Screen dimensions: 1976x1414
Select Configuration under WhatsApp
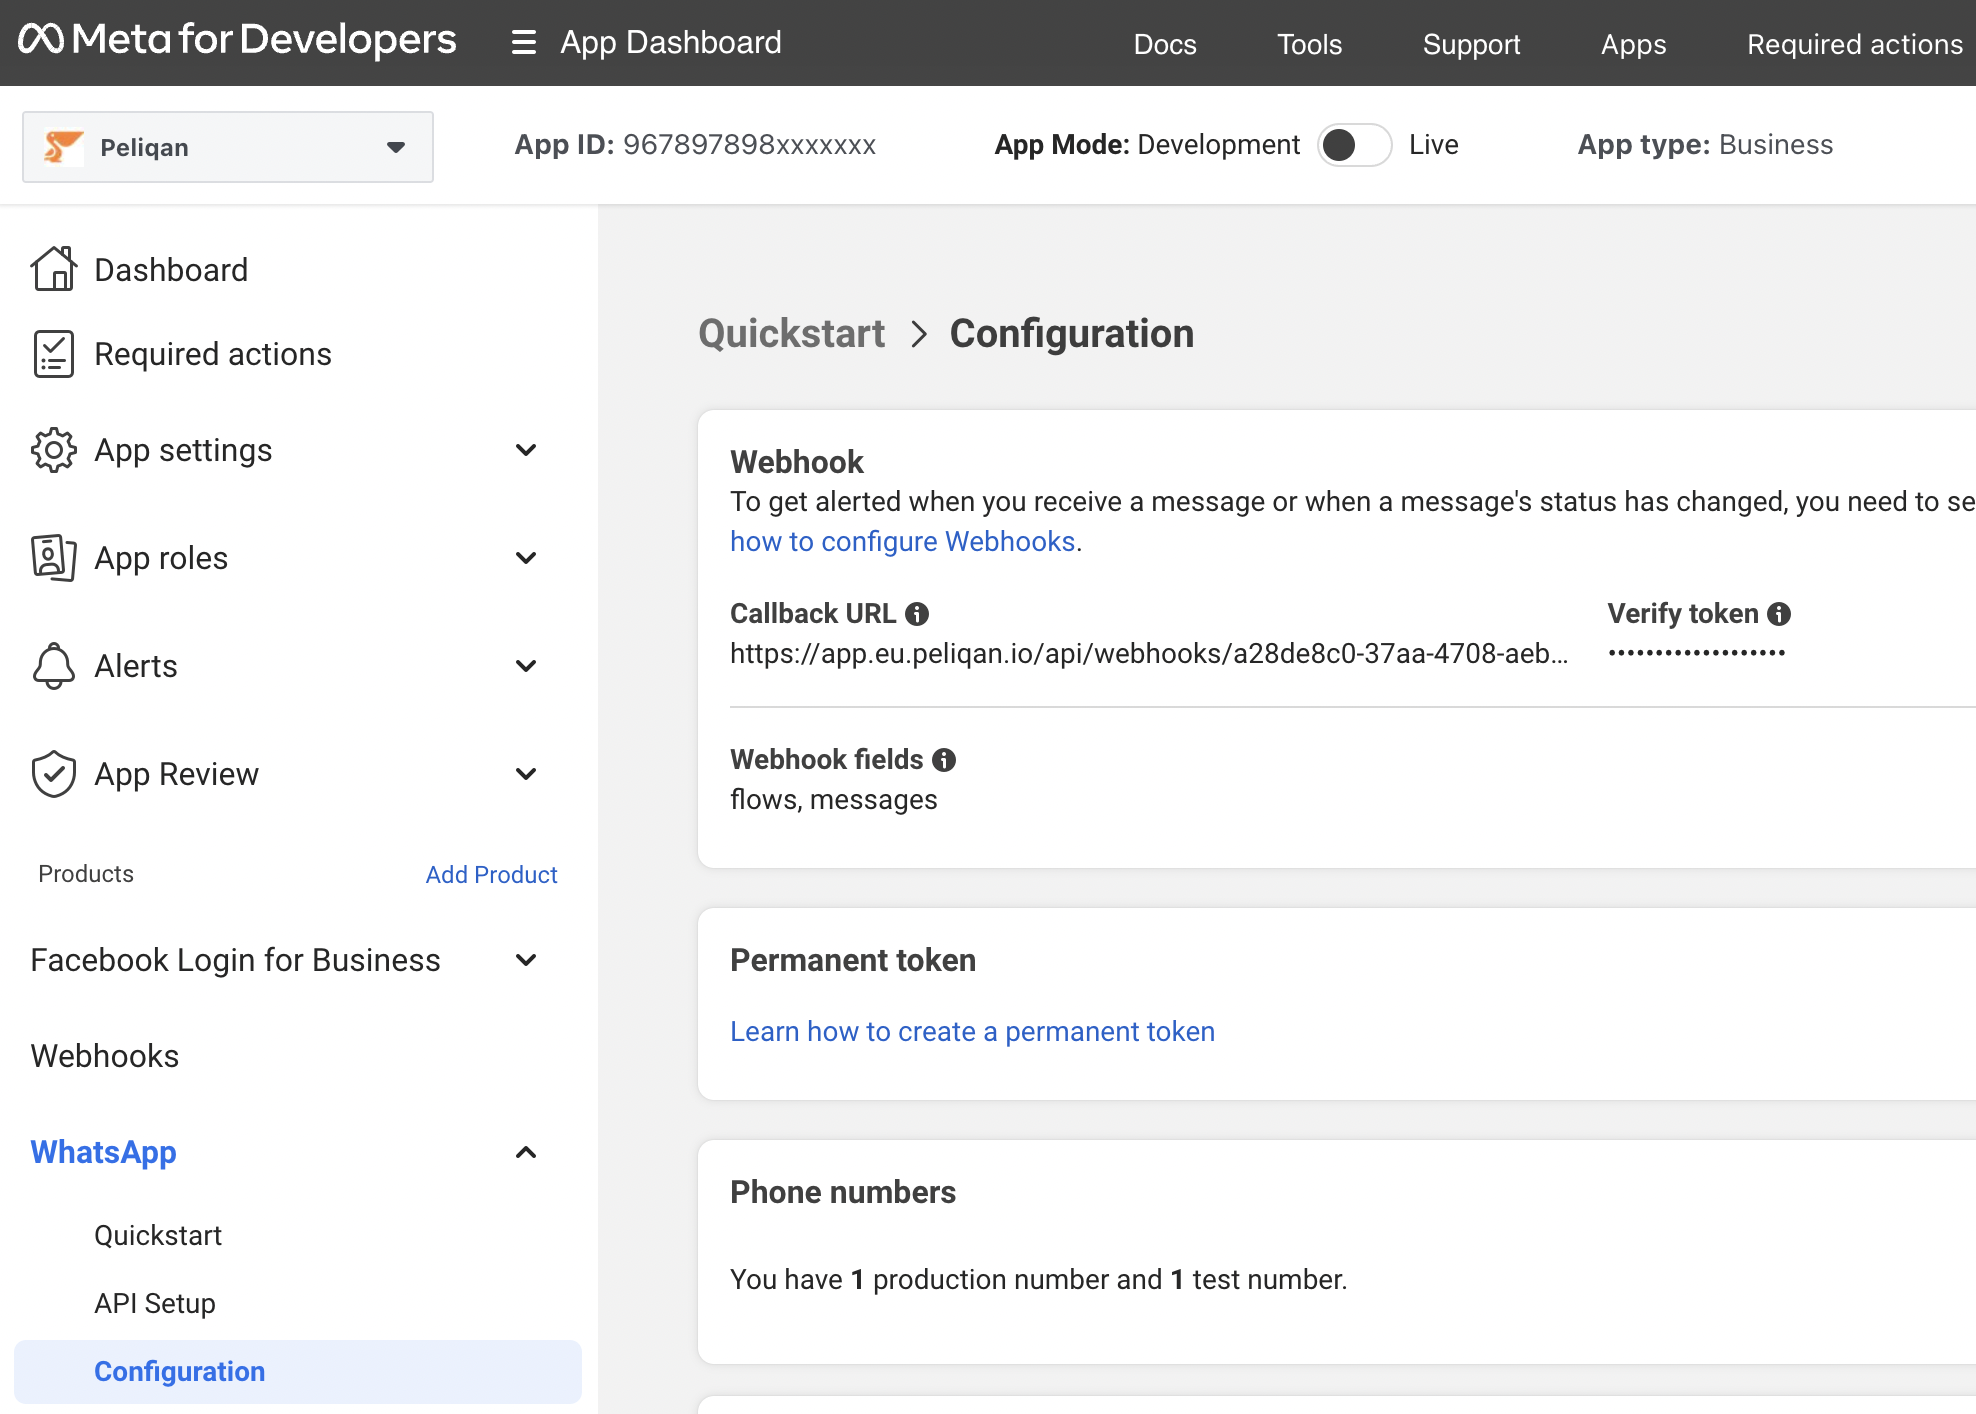[298, 1371]
